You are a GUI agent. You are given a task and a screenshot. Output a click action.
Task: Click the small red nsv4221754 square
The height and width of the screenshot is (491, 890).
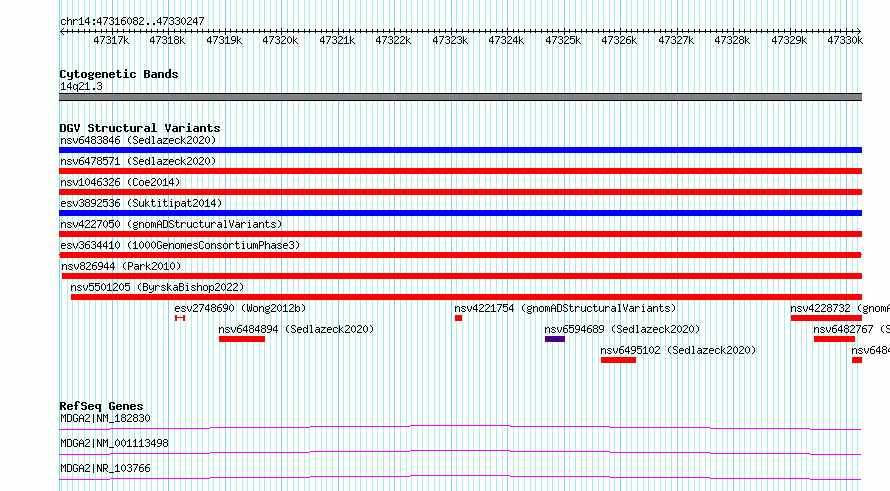[x=458, y=318]
